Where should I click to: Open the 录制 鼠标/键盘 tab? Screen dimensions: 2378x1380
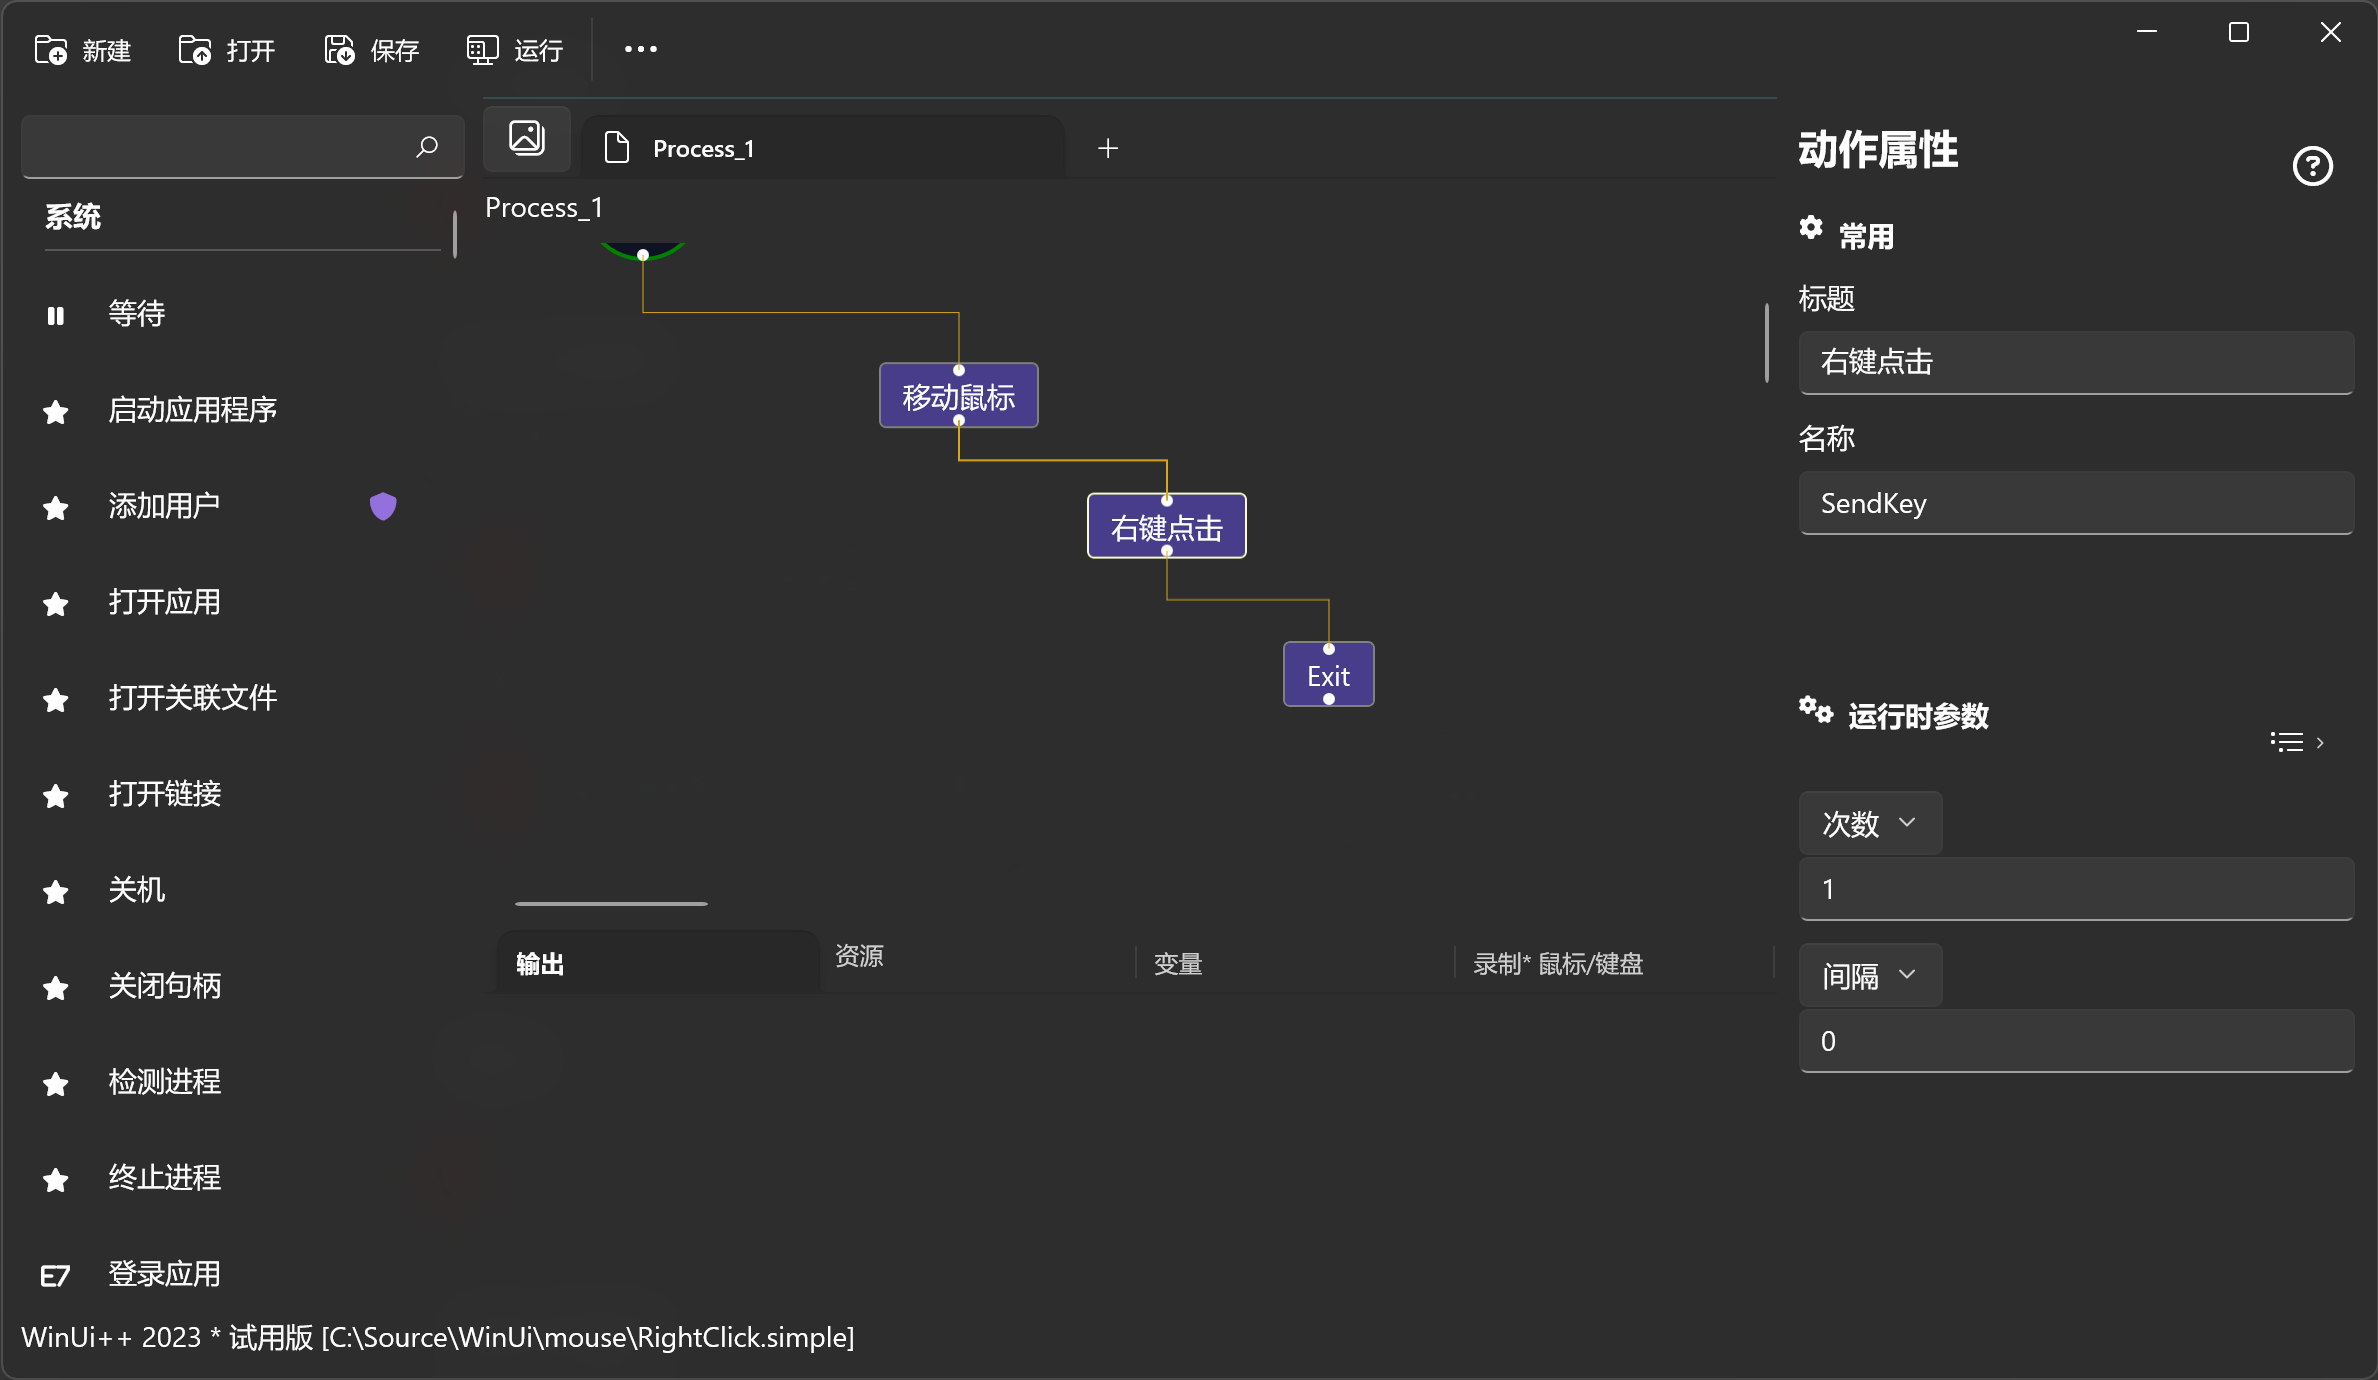[1558, 964]
